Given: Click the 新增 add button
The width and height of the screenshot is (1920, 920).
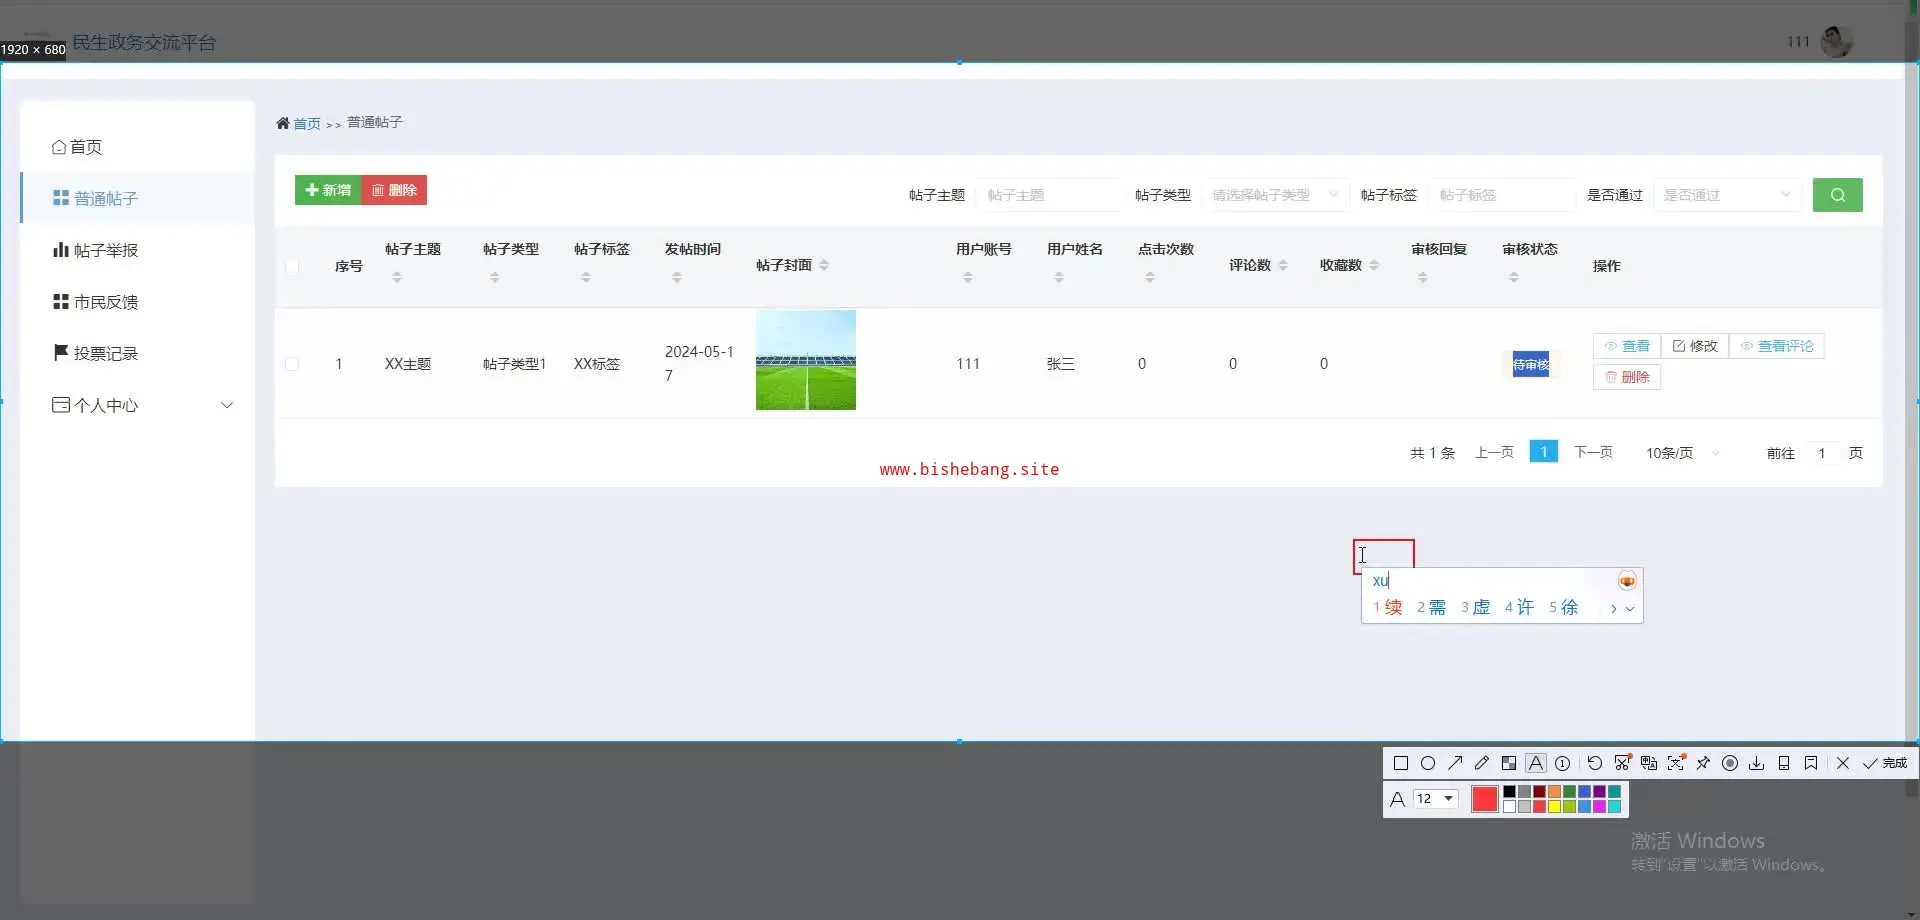Looking at the screenshot, I should tap(328, 190).
